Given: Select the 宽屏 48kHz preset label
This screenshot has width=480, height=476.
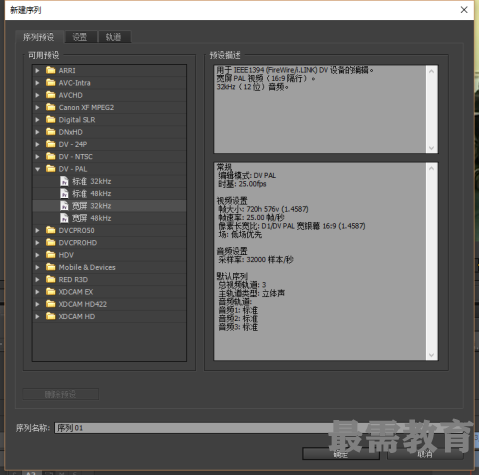Looking at the screenshot, I should click(x=92, y=218).
